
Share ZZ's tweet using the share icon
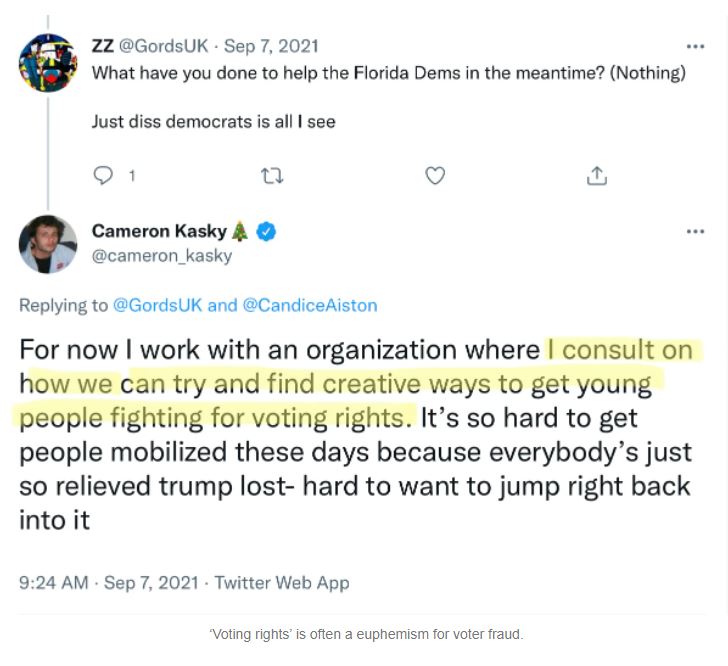[597, 176]
